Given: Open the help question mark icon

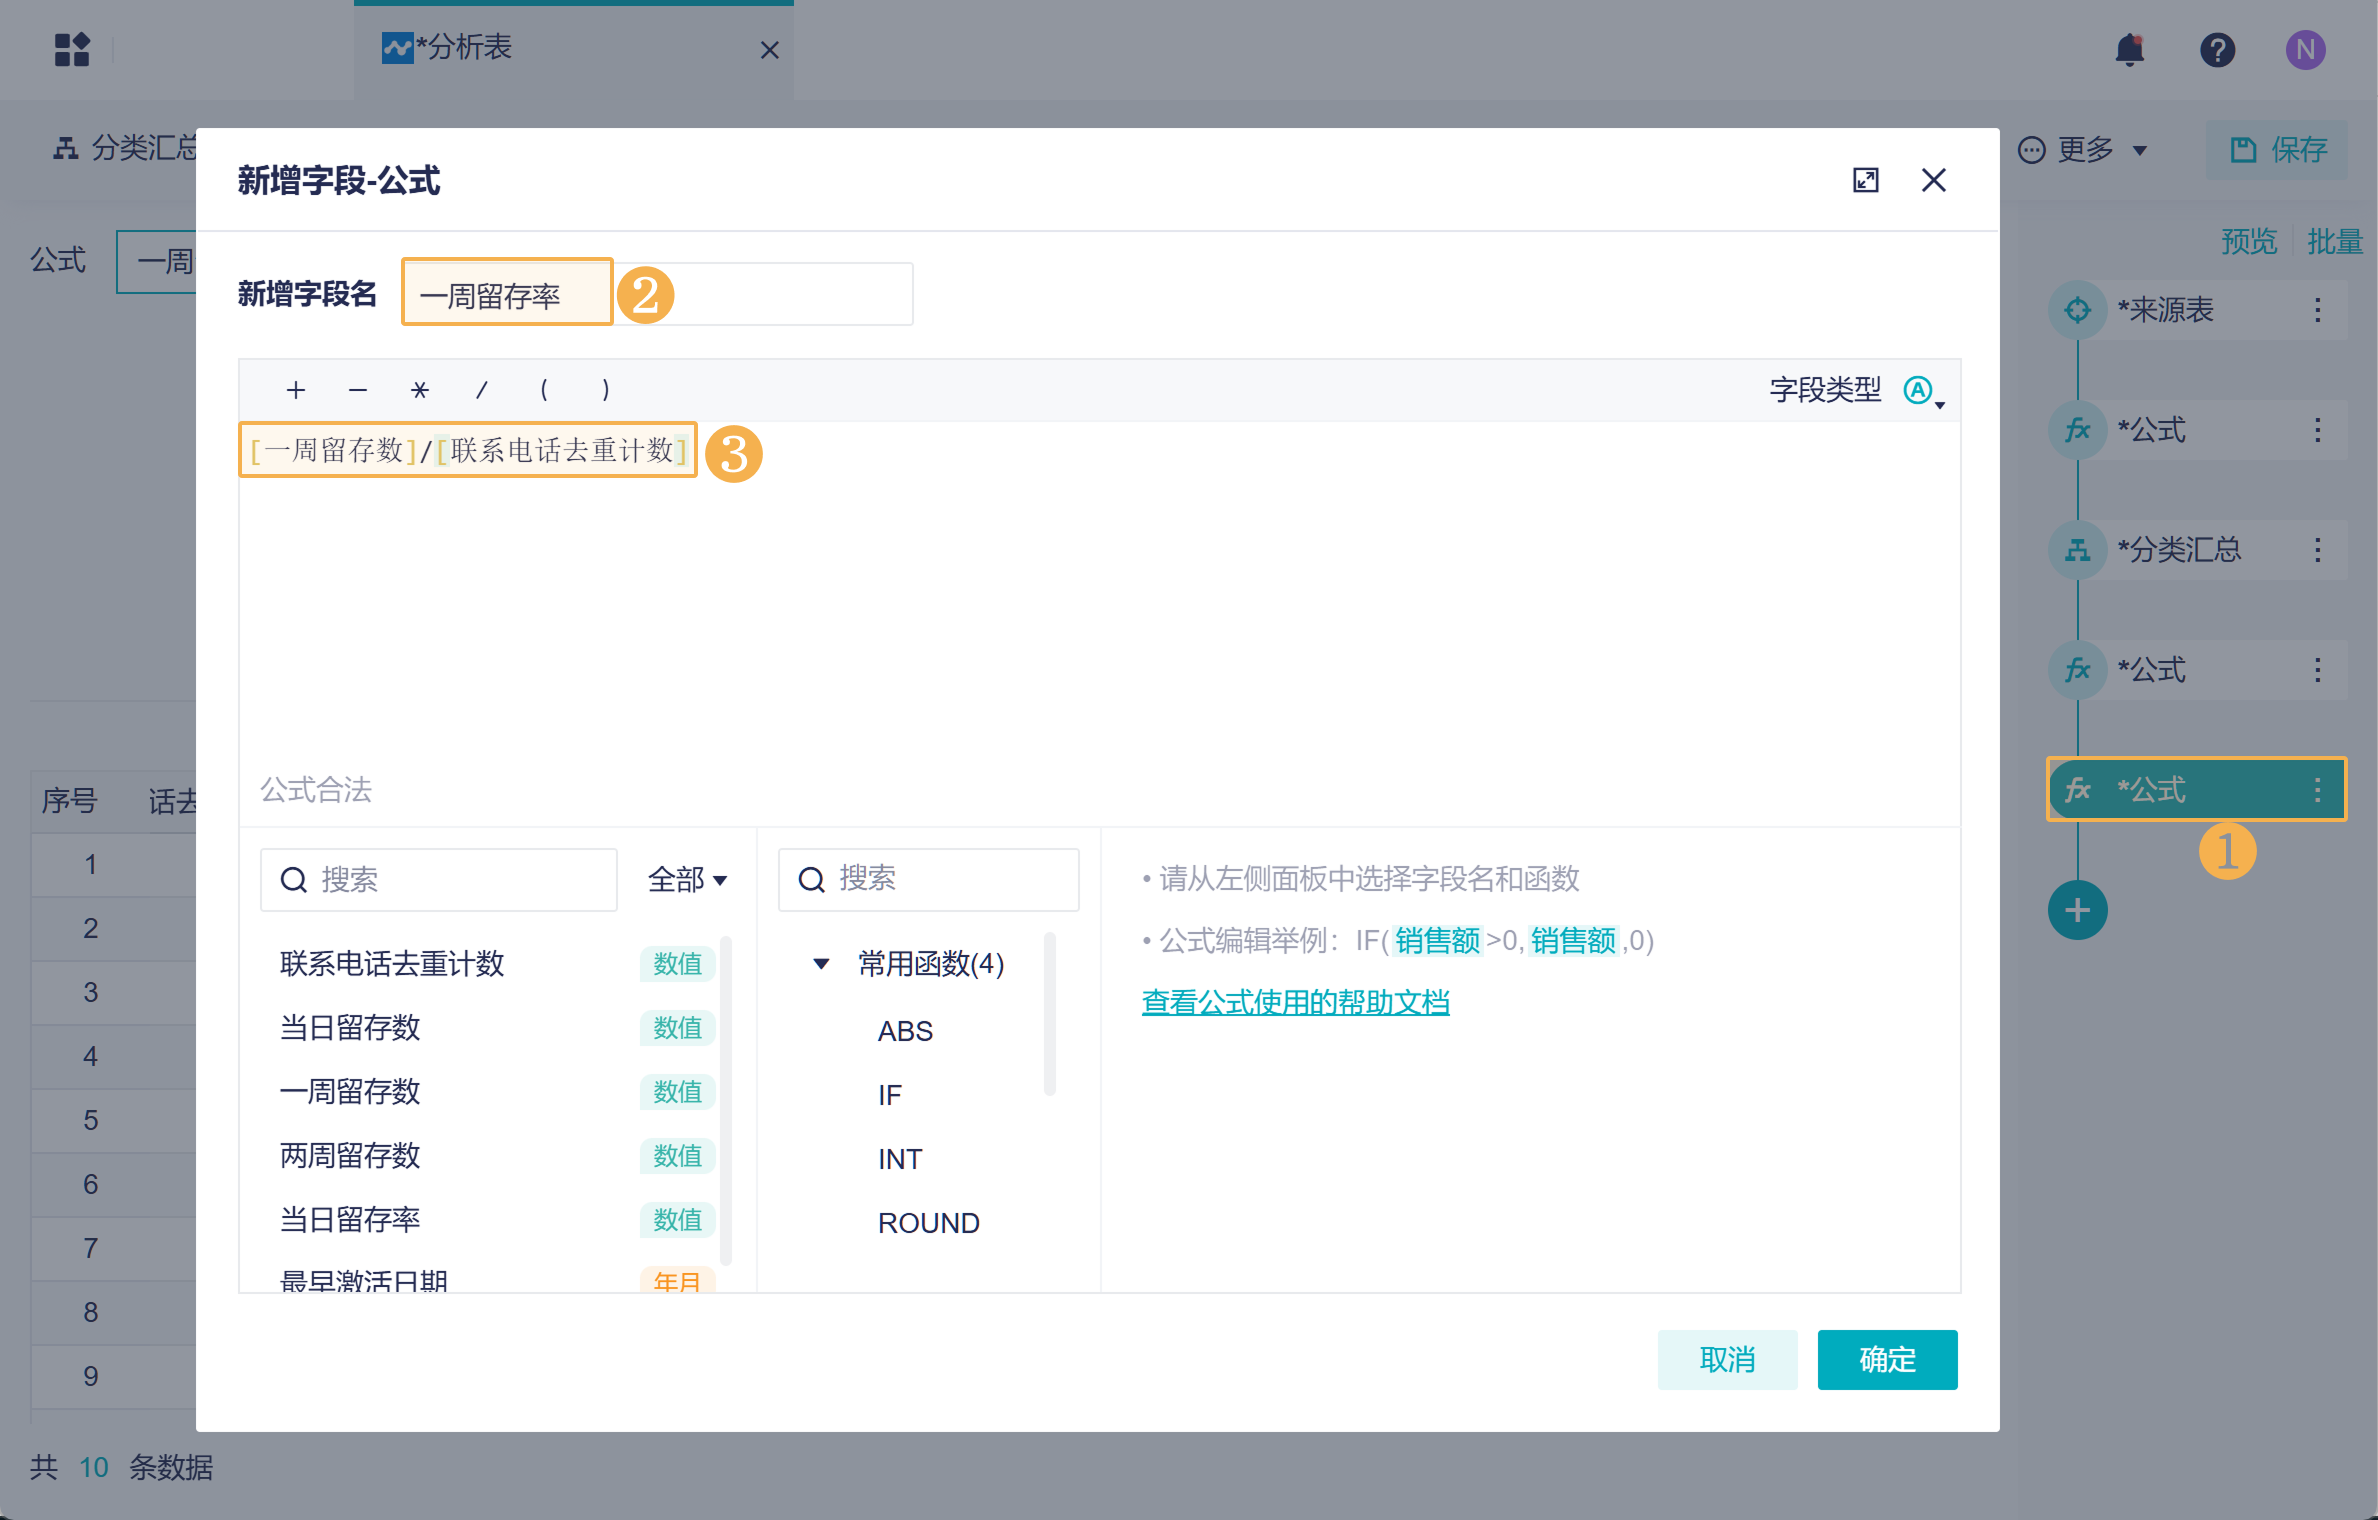Looking at the screenshot, I should tap(2217, 50).
